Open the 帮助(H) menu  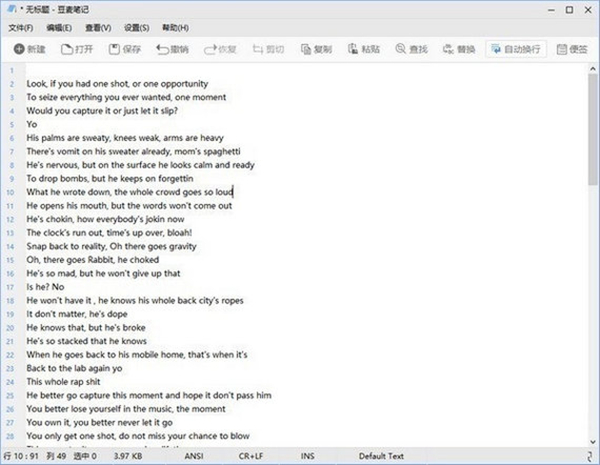(x=174, y=27)
